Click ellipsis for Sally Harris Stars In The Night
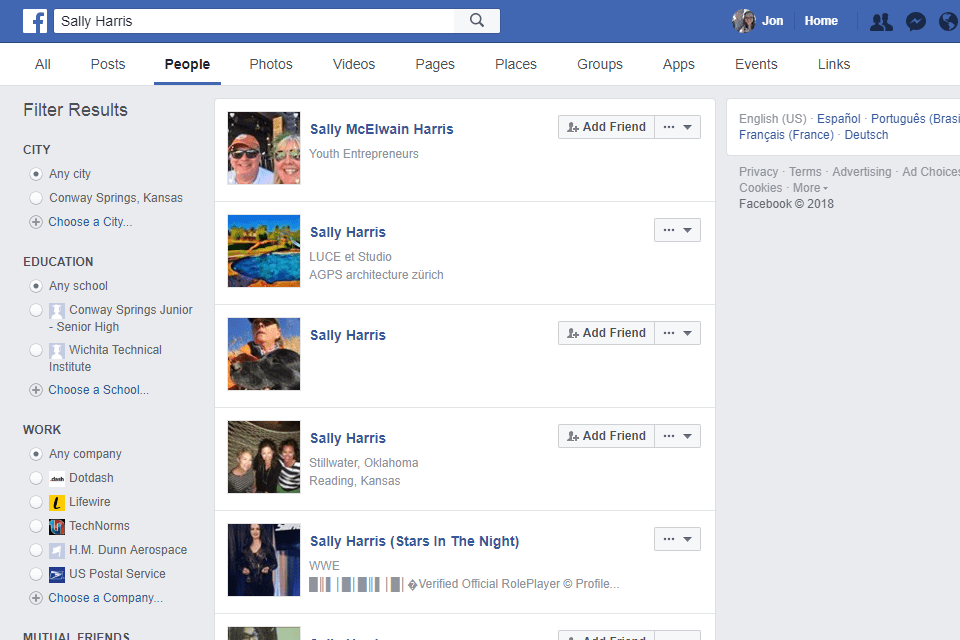This screenshot has width=960, height=640. [669, 538]
